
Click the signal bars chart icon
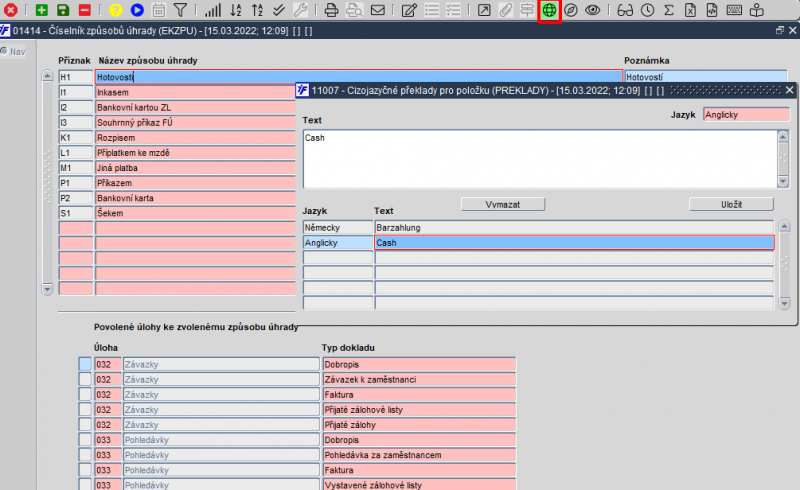[x=213, y=10]
